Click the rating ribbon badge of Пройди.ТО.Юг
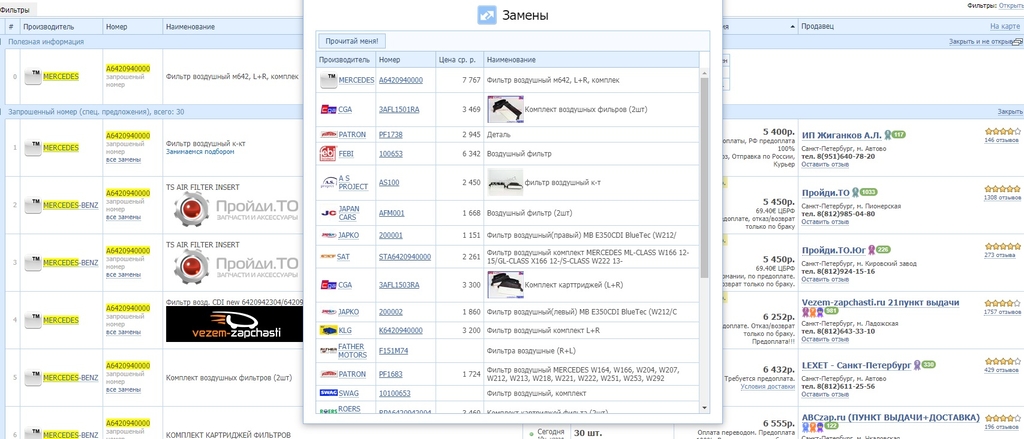 click(879, 250)
